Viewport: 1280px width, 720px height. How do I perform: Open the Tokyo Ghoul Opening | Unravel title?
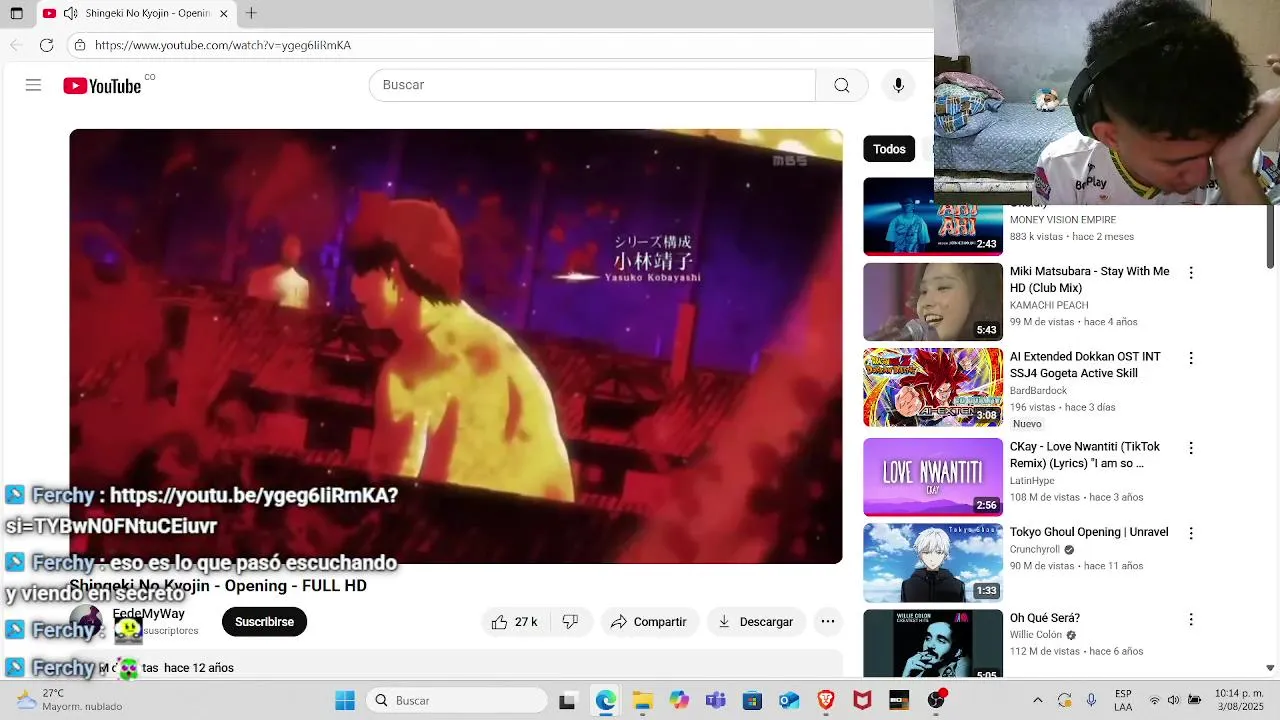click(1089, 532)
